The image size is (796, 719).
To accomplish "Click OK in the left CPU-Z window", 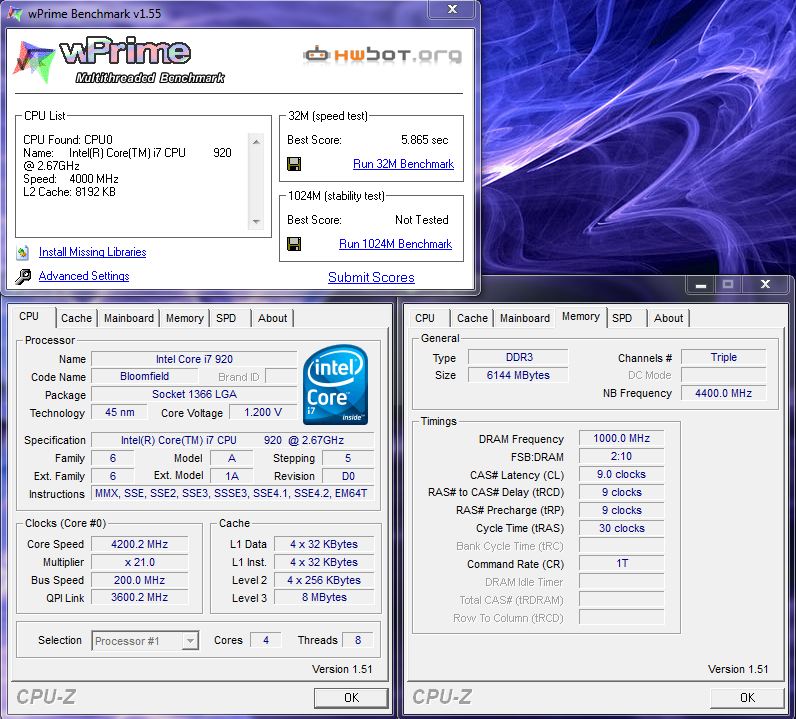I will coord(351,698).
